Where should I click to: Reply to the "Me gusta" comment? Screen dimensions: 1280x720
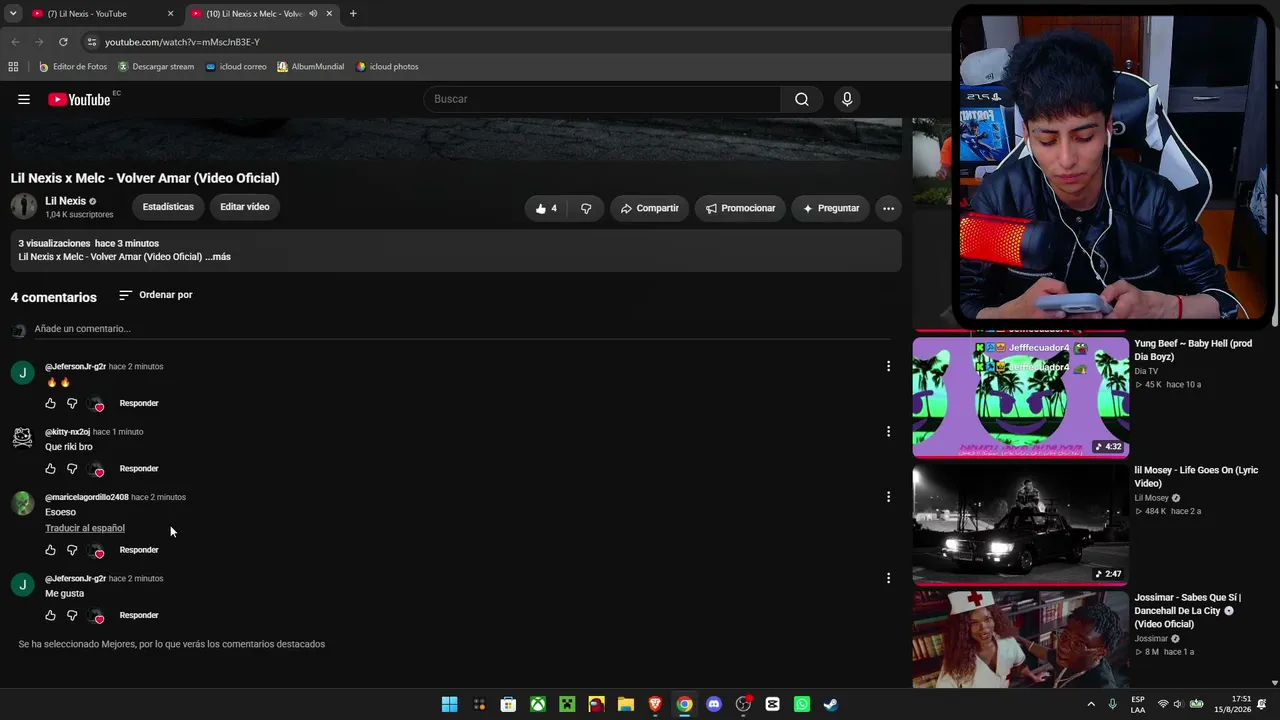[x=139, y=615]
